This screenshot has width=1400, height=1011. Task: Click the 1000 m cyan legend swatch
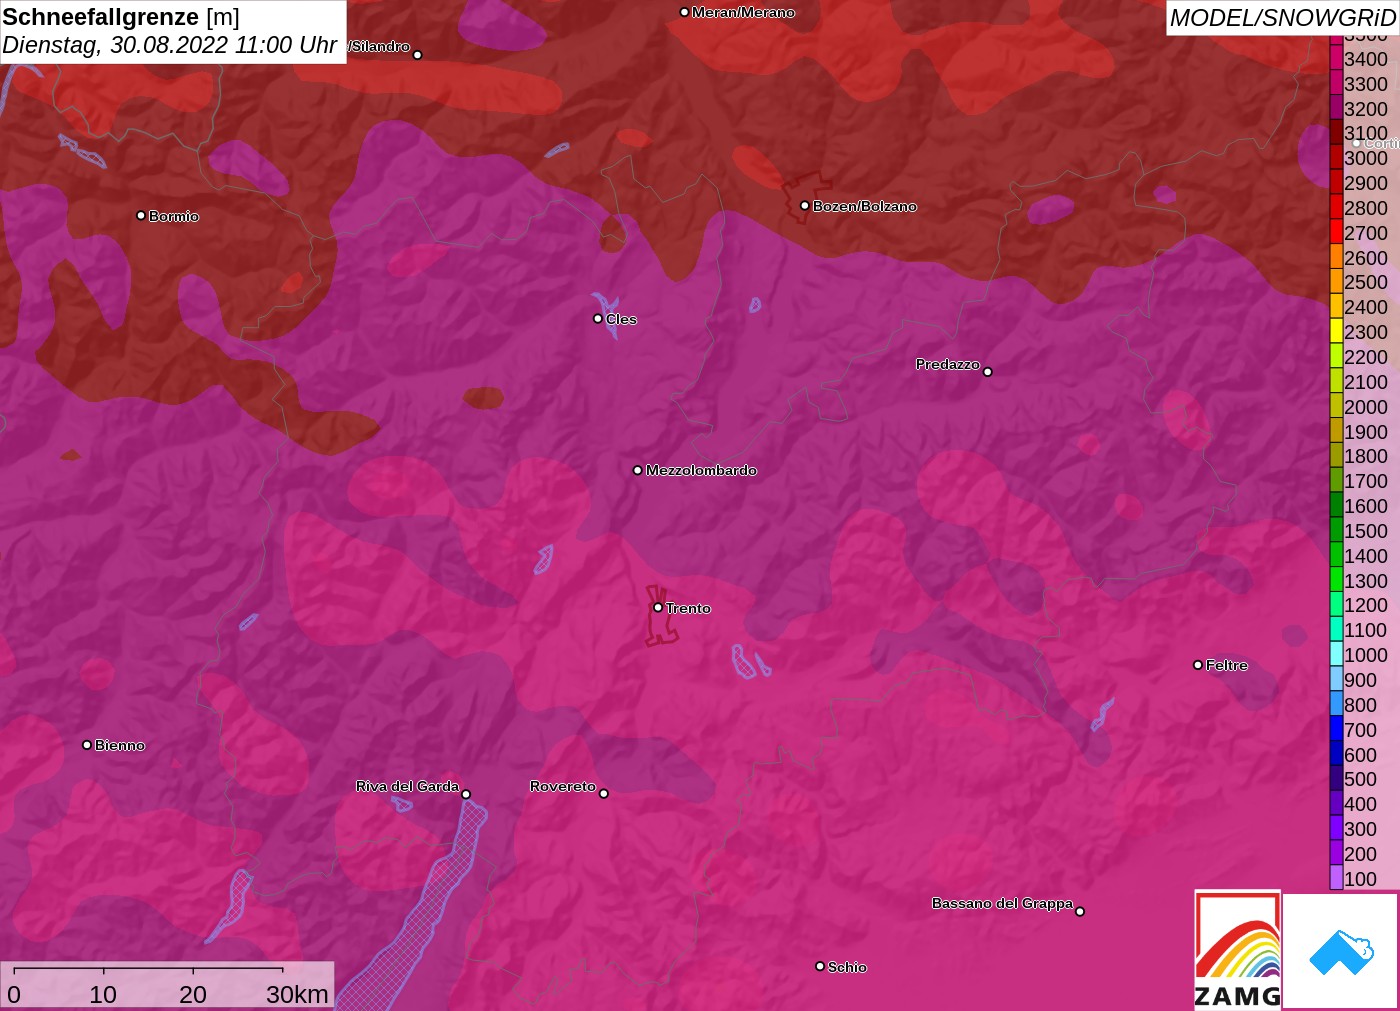[x=1336, y=654]
